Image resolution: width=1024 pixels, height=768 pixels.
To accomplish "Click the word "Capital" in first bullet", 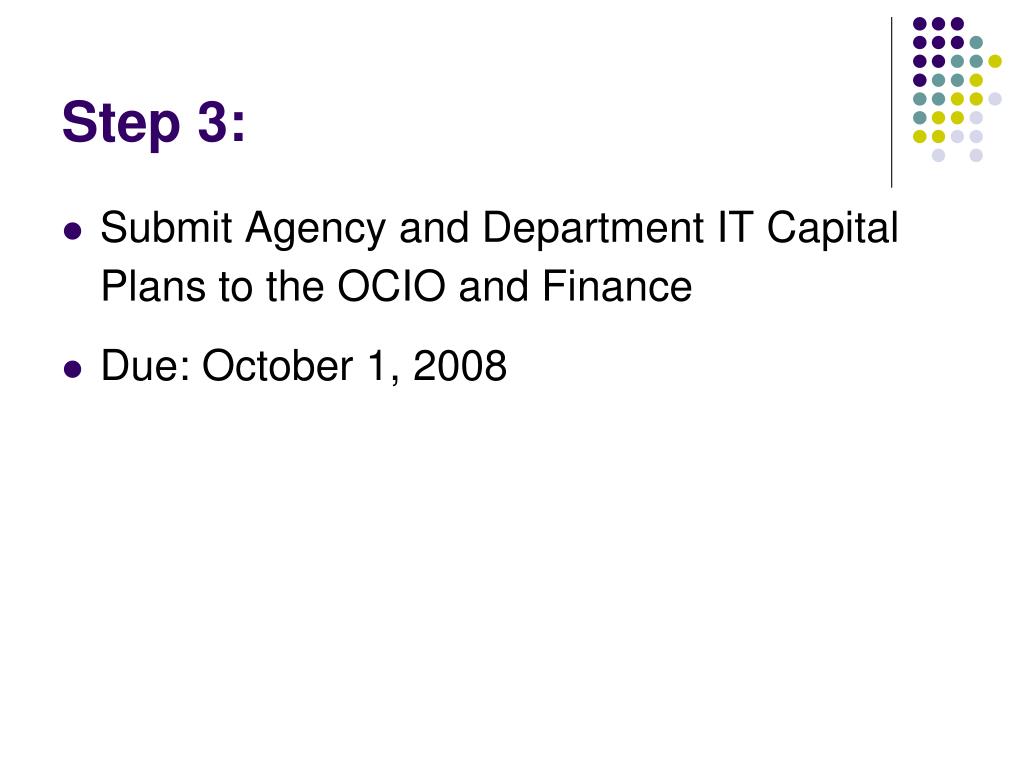I will [833, 230].
